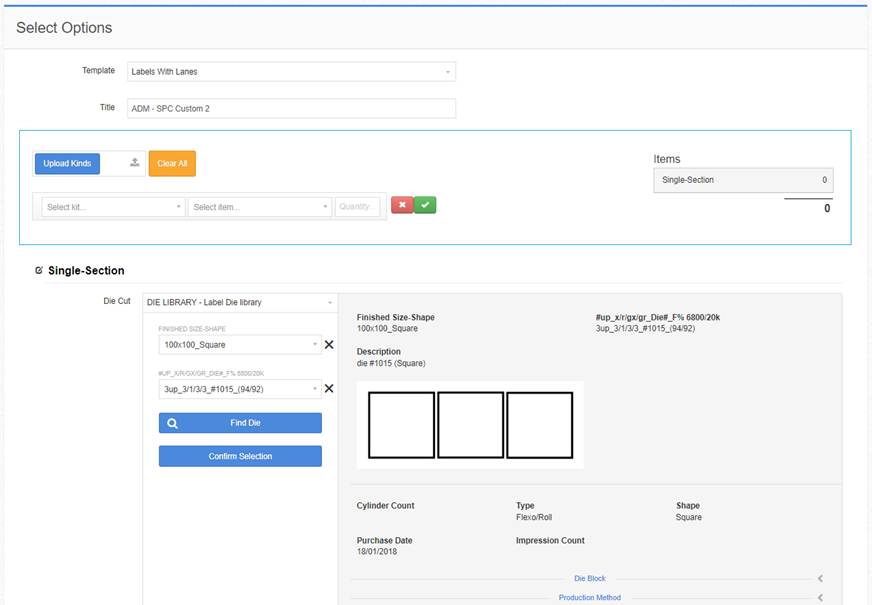Expand the Die Block section chevron
The image size is (872, 605).
tap(820, 578)
